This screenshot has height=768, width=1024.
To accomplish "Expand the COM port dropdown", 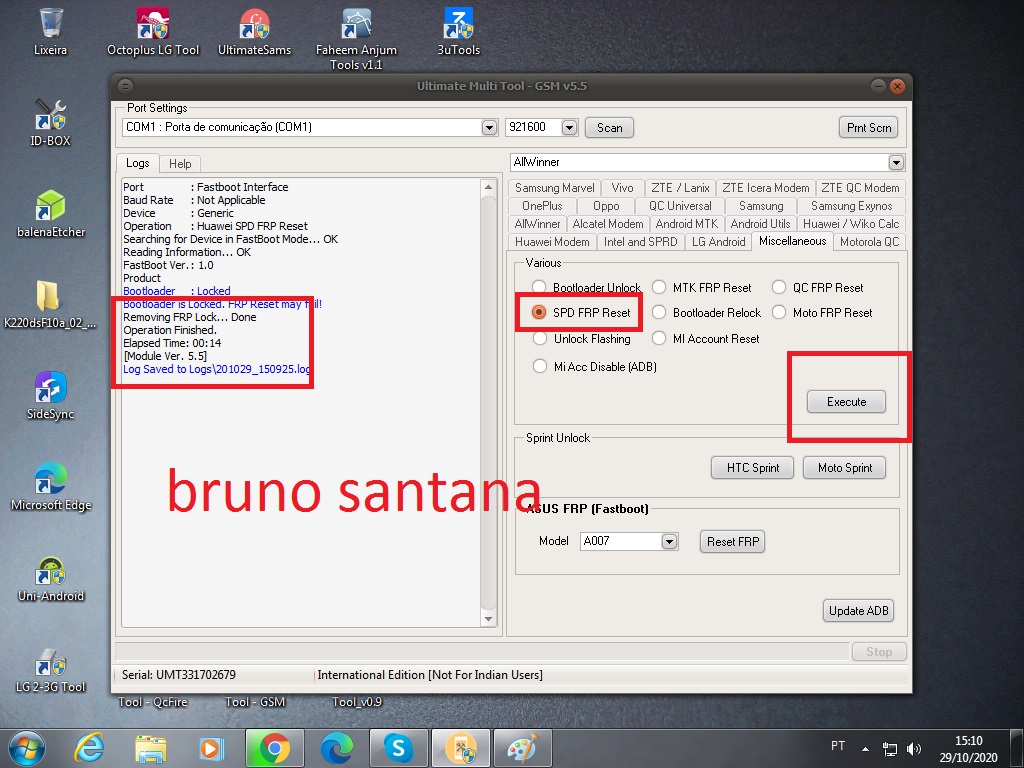I will [x=489, y=127].
